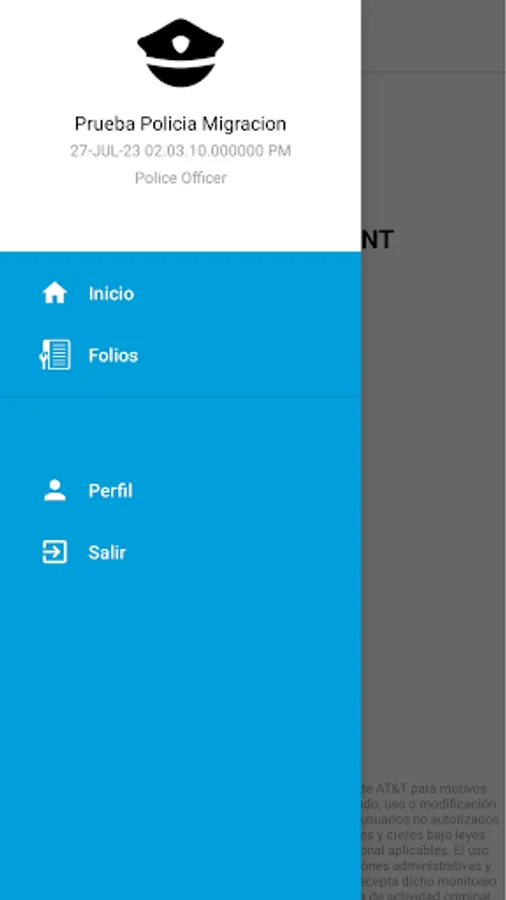This screenshot has width=506, height=900.
Task: Click the blue gap above Perfil
Action: 180,428
